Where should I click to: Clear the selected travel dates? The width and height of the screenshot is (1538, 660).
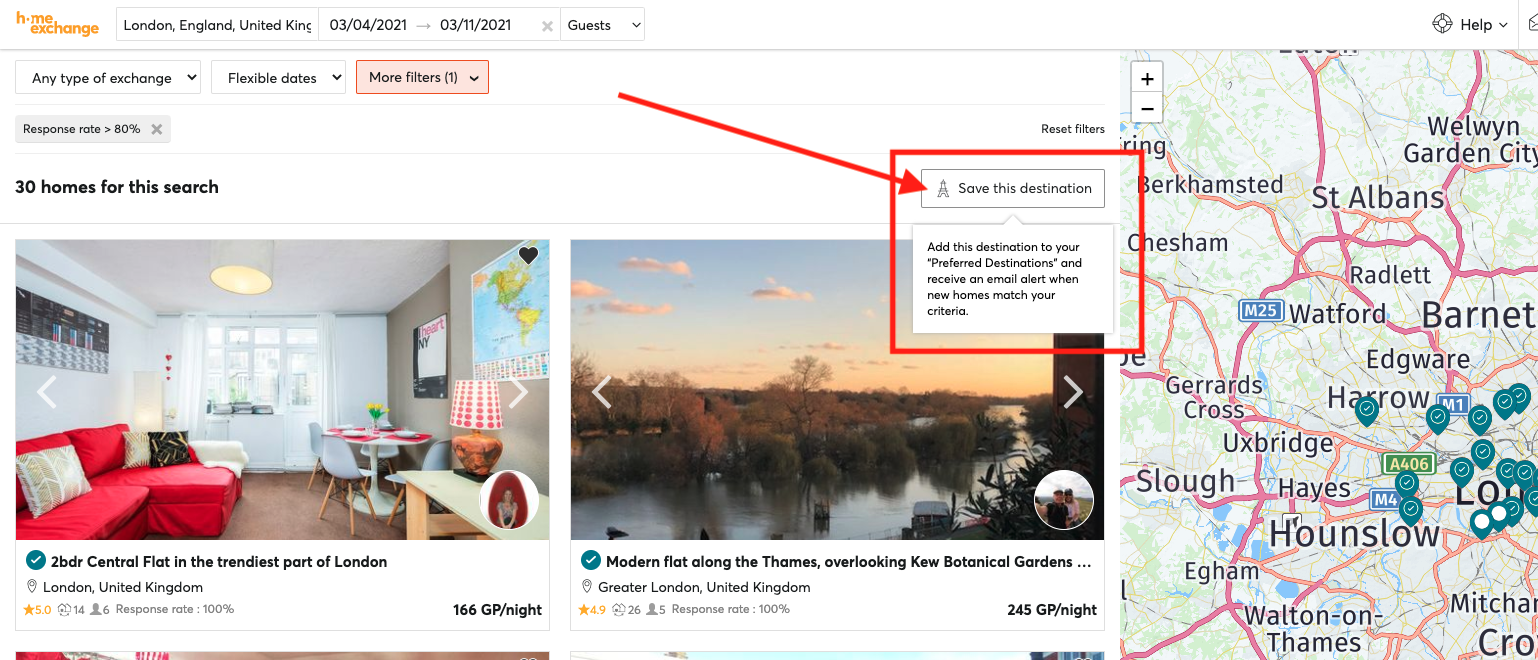pos(548,24)
